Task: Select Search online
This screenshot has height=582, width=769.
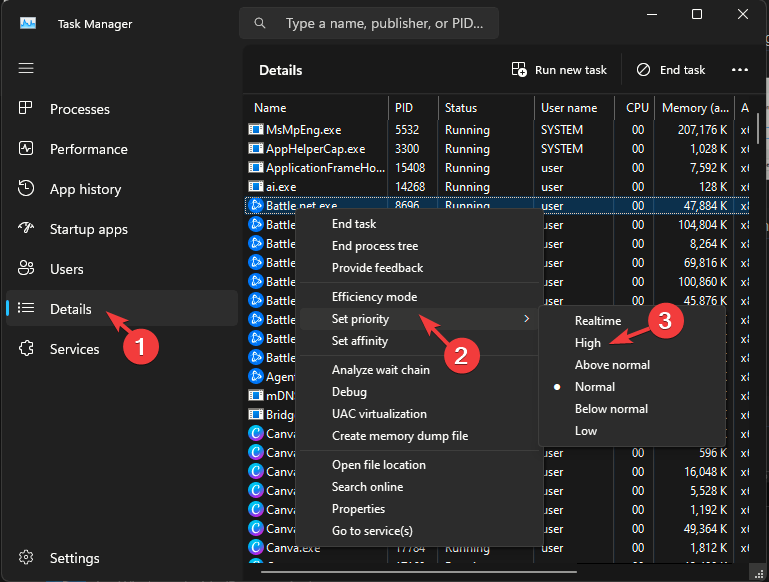Action: point(419,487)
